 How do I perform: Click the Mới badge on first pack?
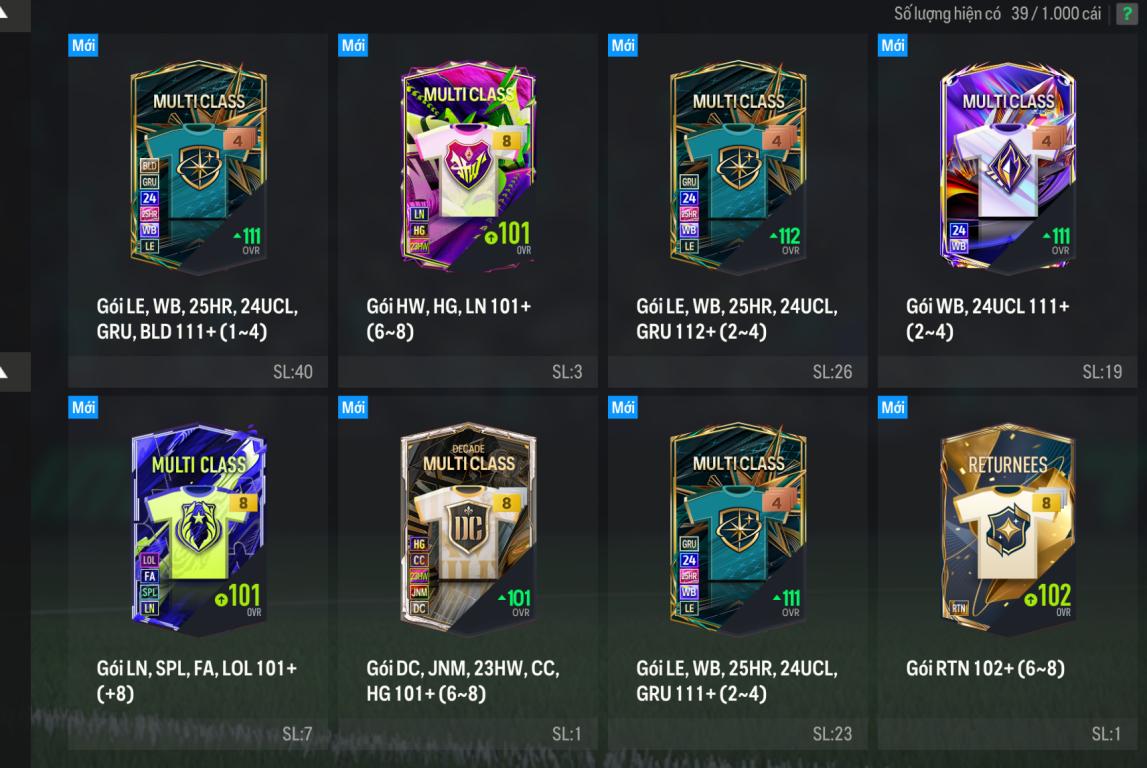pos(83,45)
